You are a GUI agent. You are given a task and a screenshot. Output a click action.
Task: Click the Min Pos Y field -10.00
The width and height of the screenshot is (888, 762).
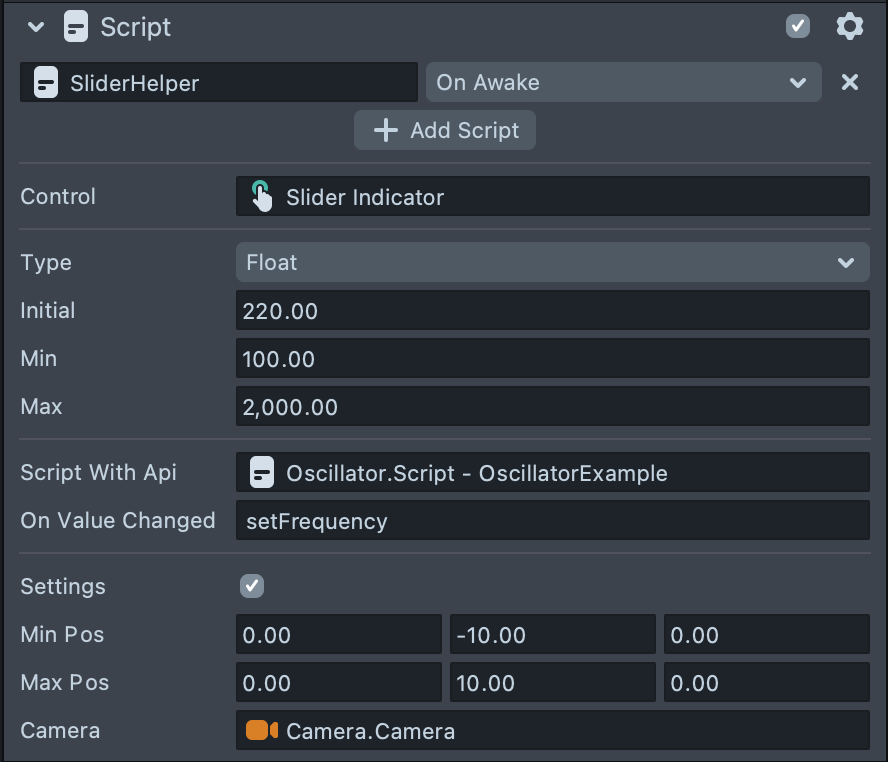click(x=552, y=635)
